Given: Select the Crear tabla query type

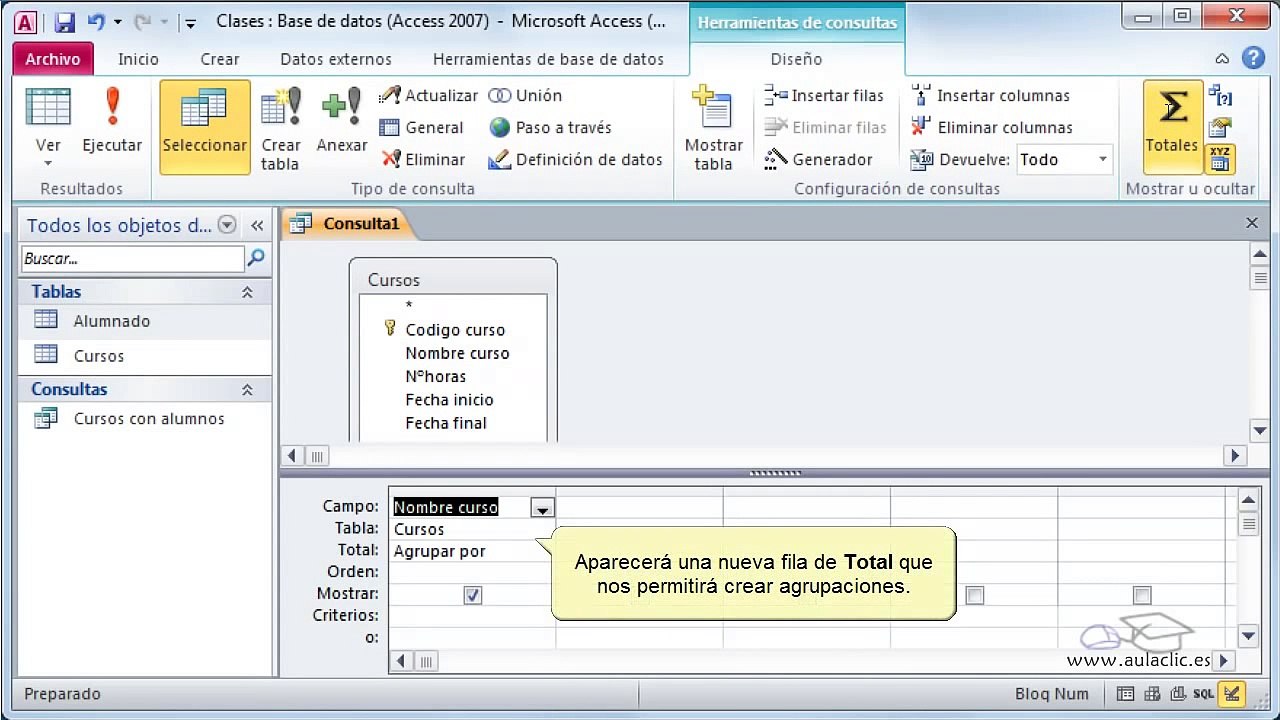Looking at the screenshot, I should tap(281, 128).
